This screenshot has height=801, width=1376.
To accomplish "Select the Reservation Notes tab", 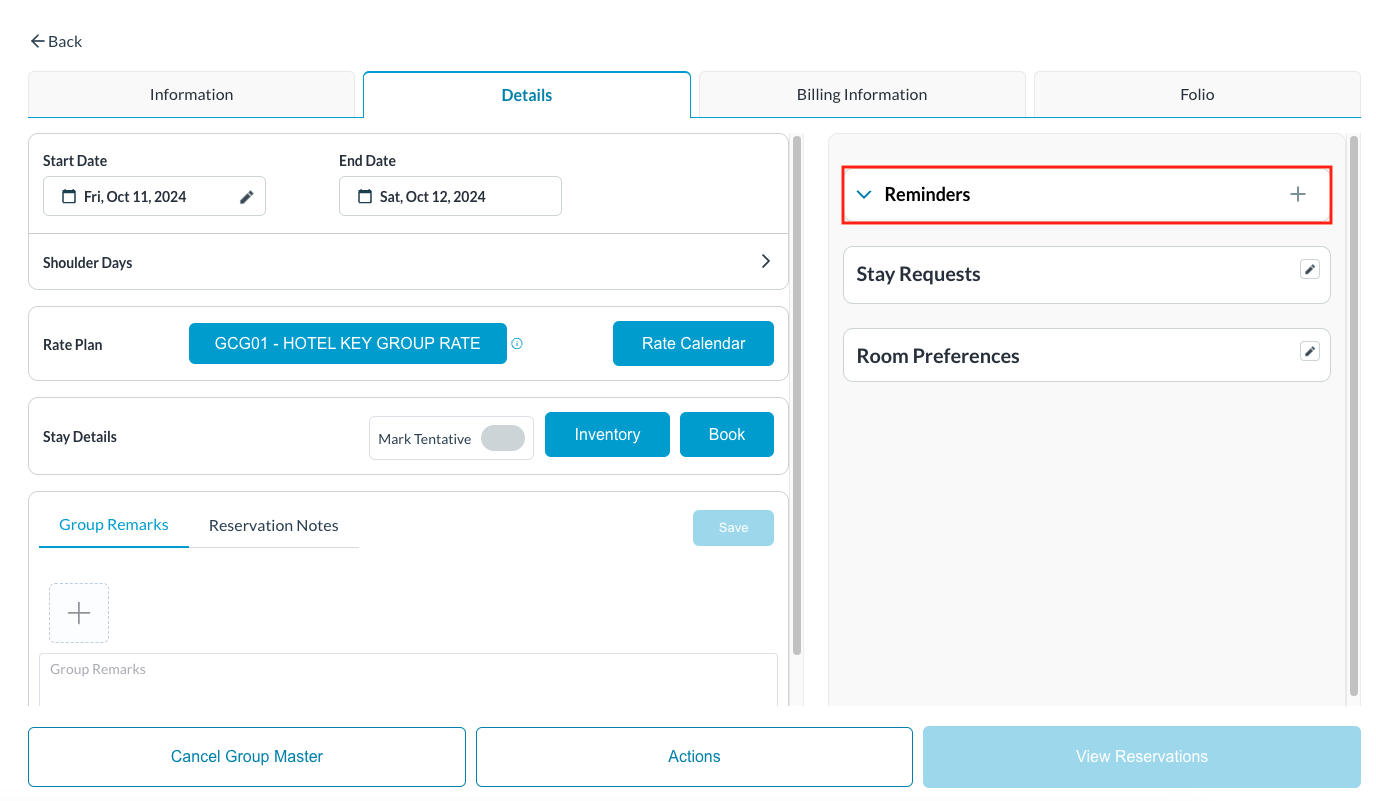I will point(273,525).
